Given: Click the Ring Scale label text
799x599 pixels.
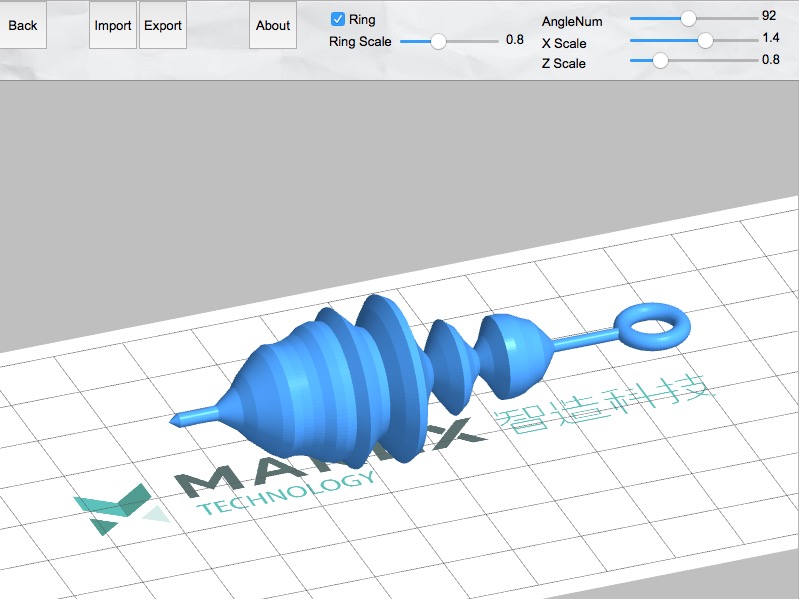Looking at the screenshot, I should pyautogui.click(x=360, y=42).
